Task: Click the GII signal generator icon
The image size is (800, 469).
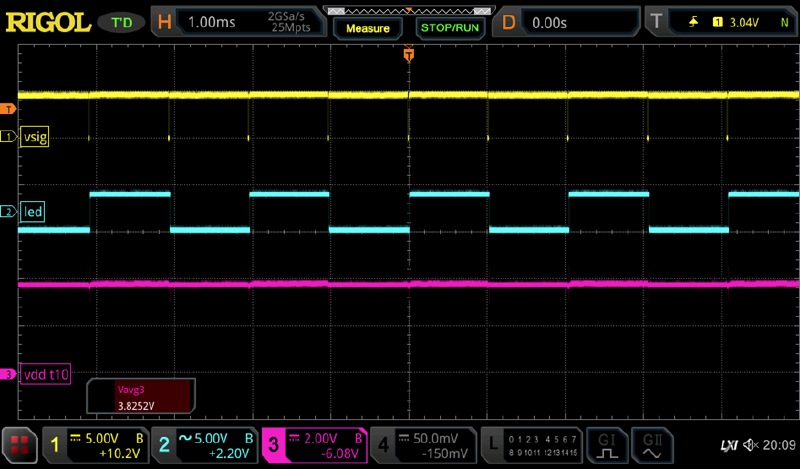Action: 653,443
